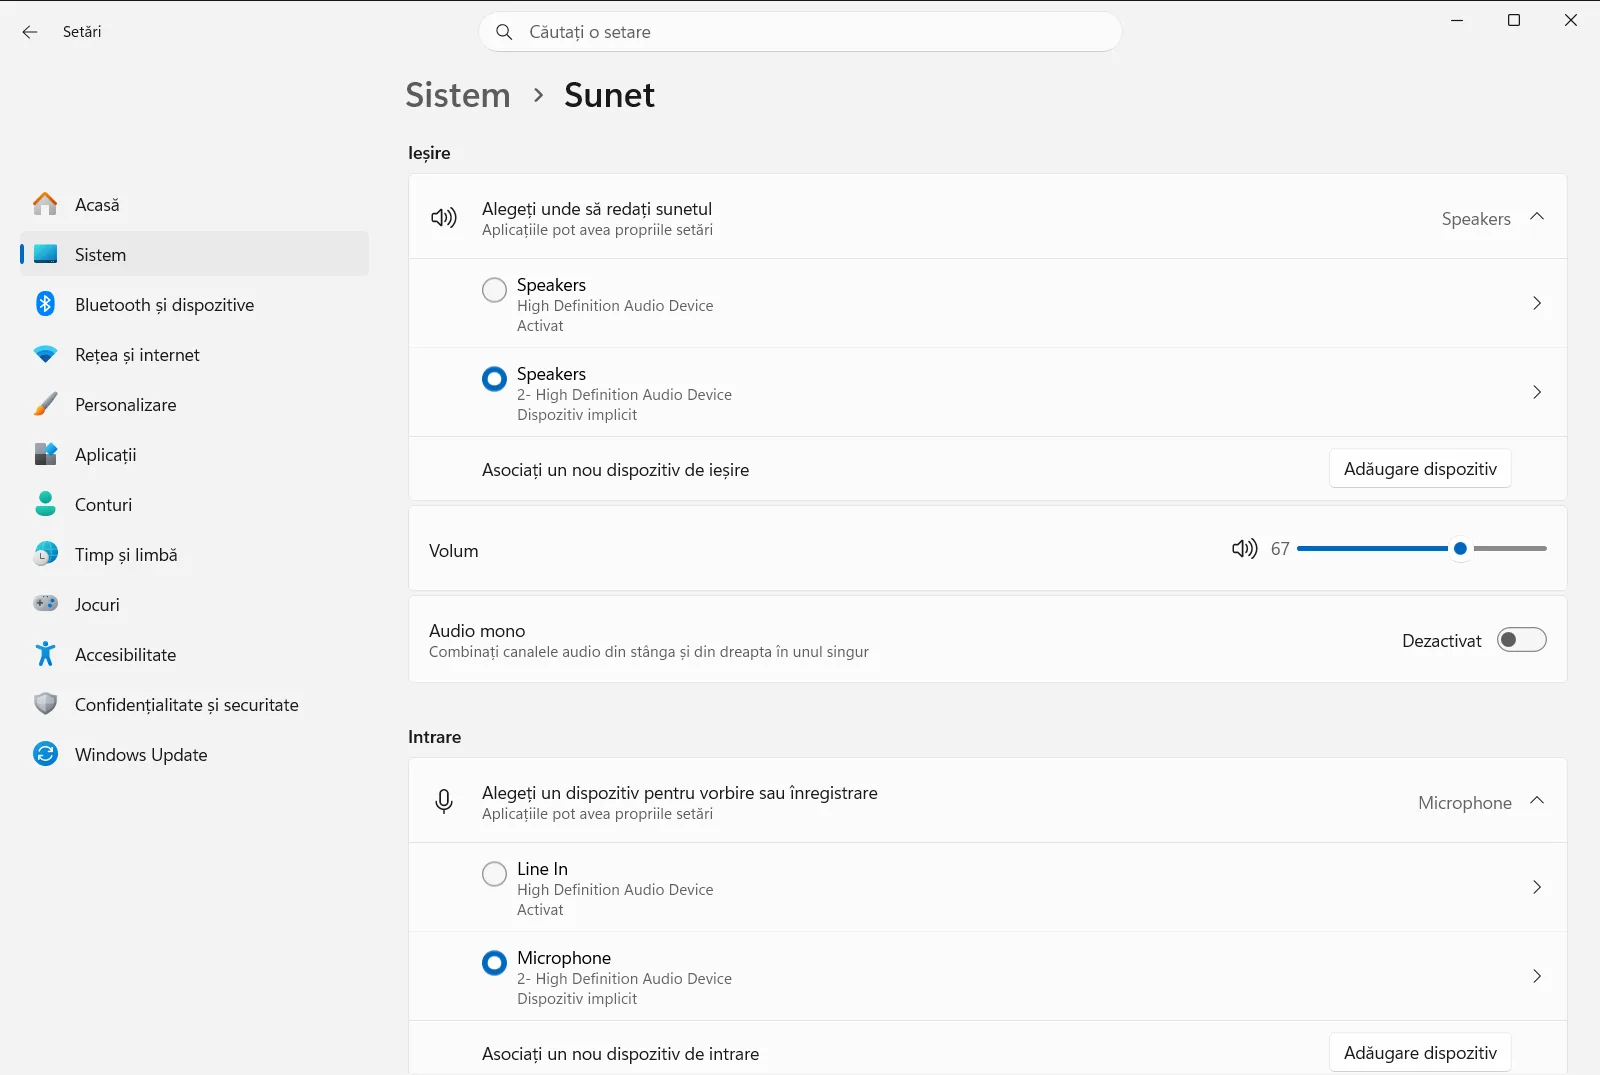
Task: Open Accesibilitate settings
Action: [194, 654]
